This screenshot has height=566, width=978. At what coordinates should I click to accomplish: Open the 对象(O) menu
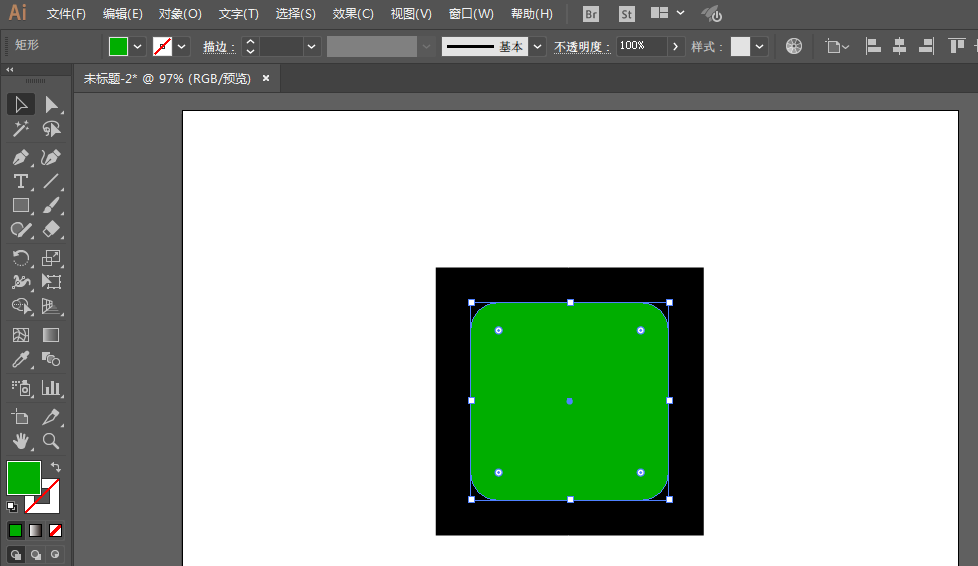pyautogui.click(x=180, y=14)
